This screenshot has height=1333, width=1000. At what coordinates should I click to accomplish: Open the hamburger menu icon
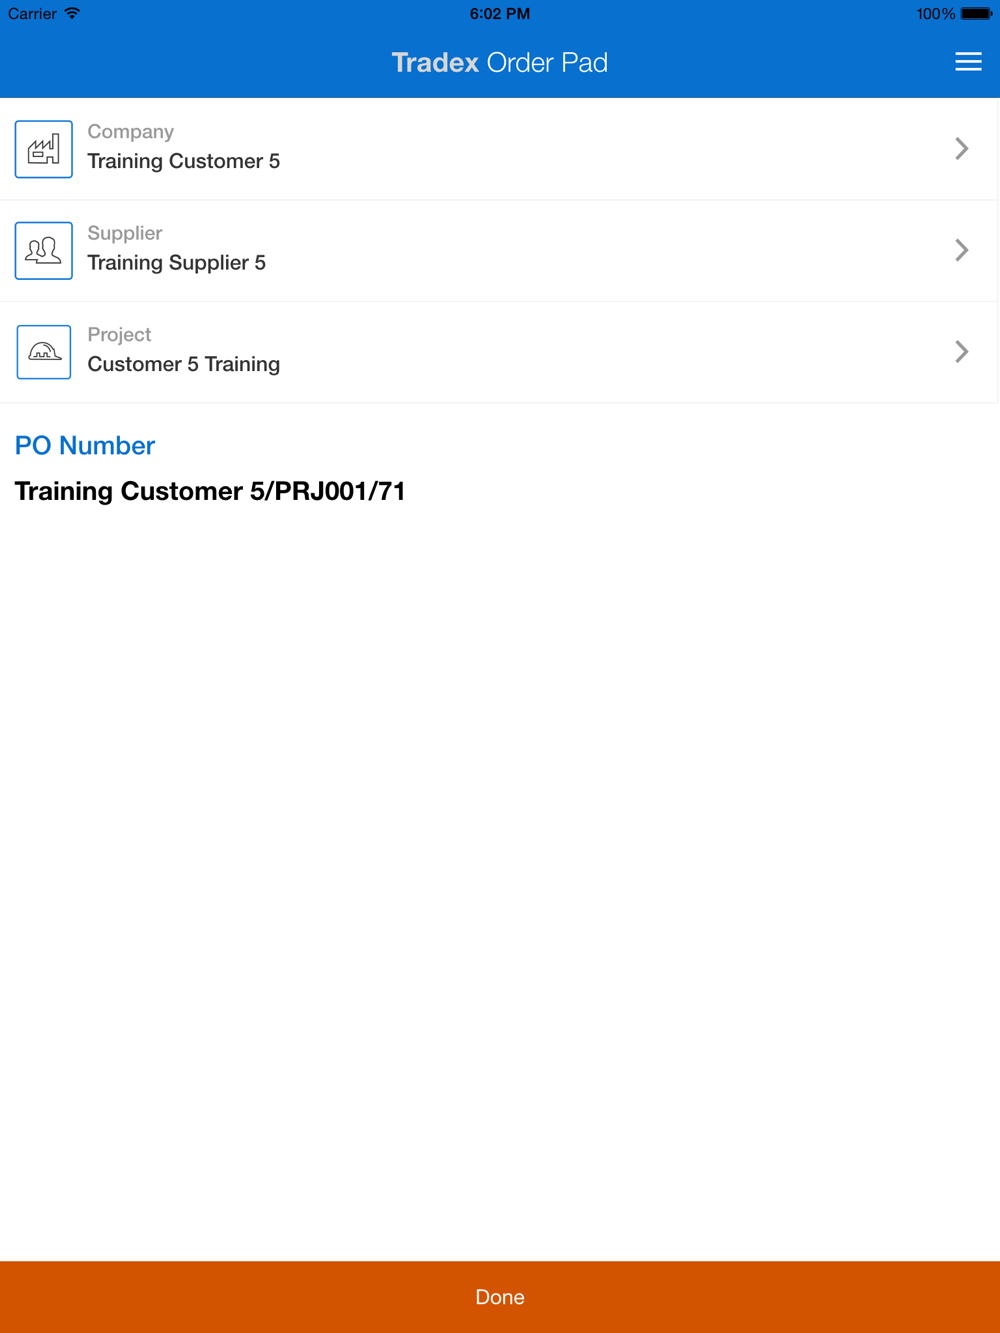968,62
